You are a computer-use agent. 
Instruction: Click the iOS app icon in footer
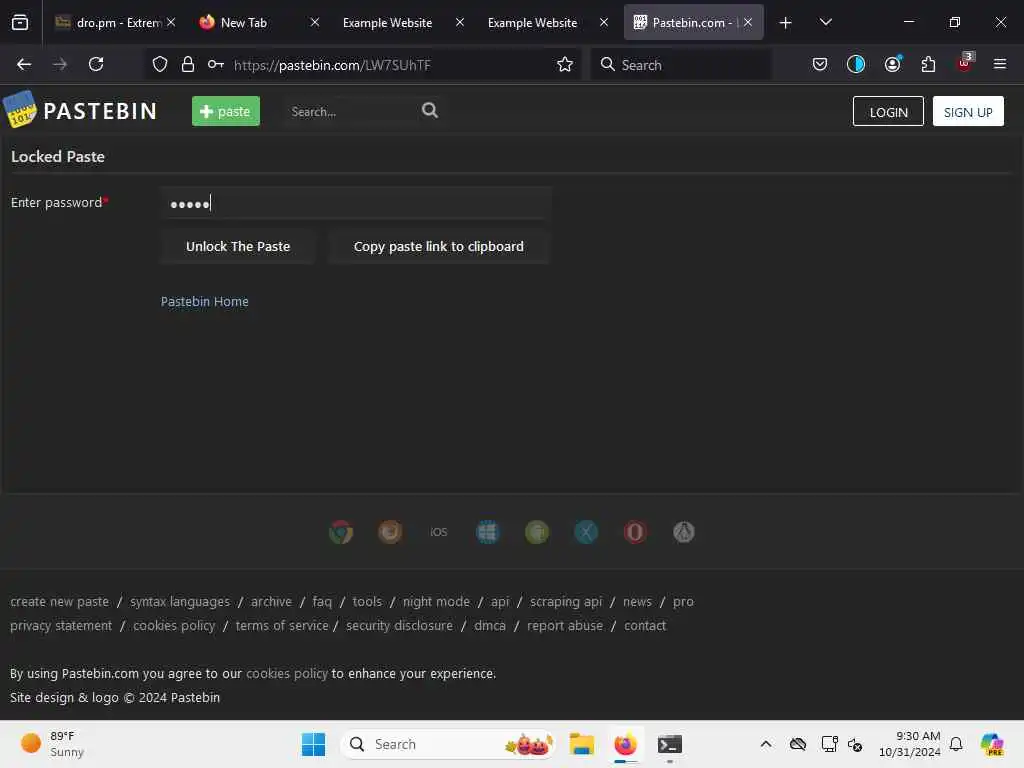pos(439,532)
